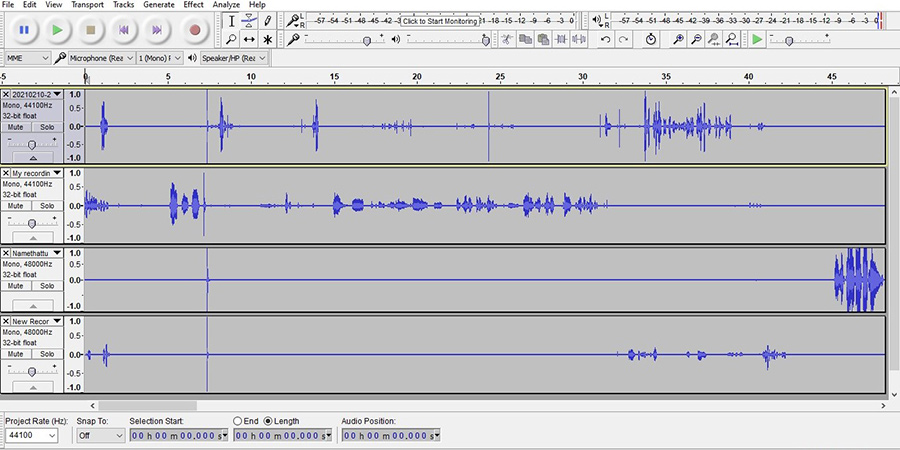The height and width of the screenshot is (450, 900).
Task: Open the Speaker/HP playback device dropdown
Action: (234, 58)
